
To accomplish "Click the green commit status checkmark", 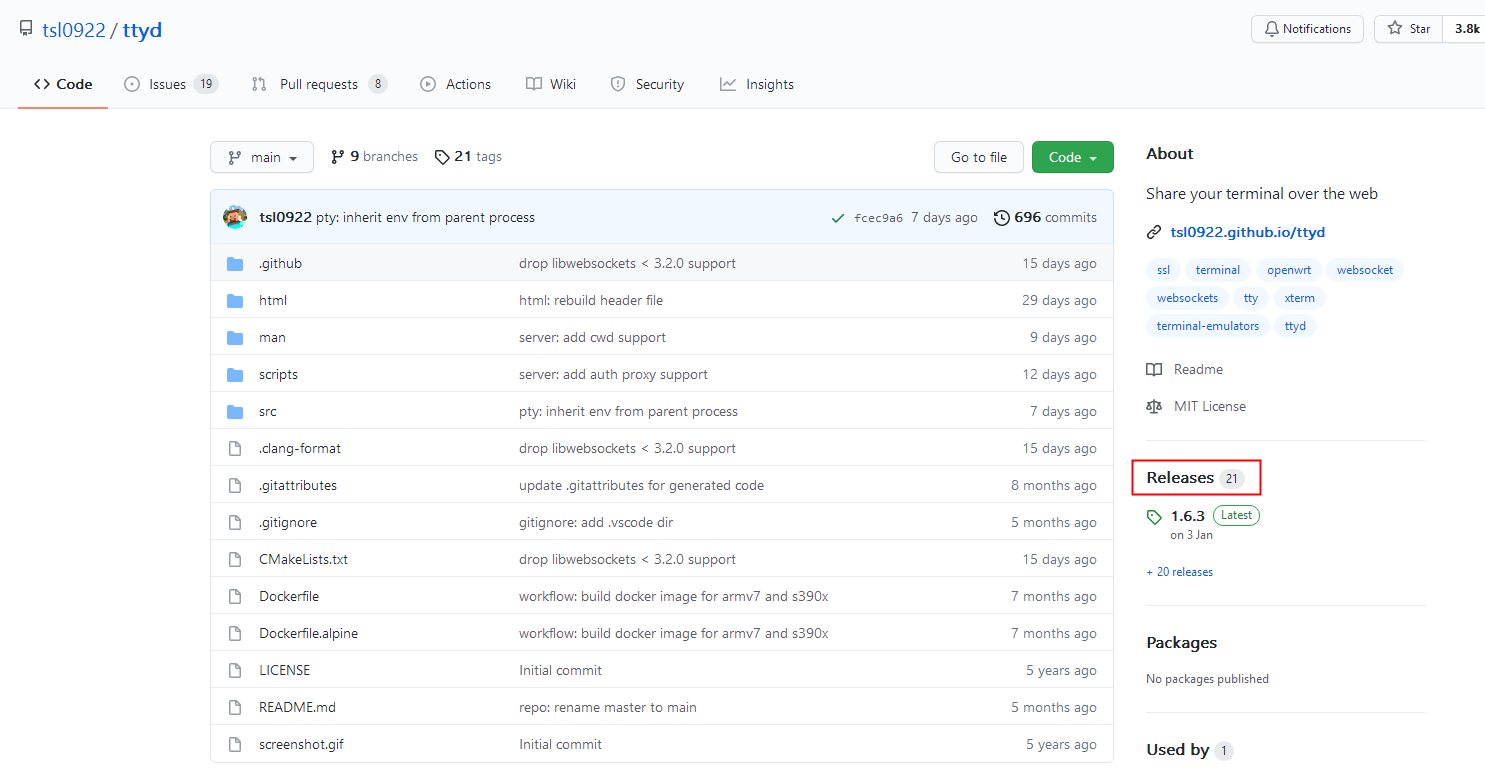I will (838, 218).
